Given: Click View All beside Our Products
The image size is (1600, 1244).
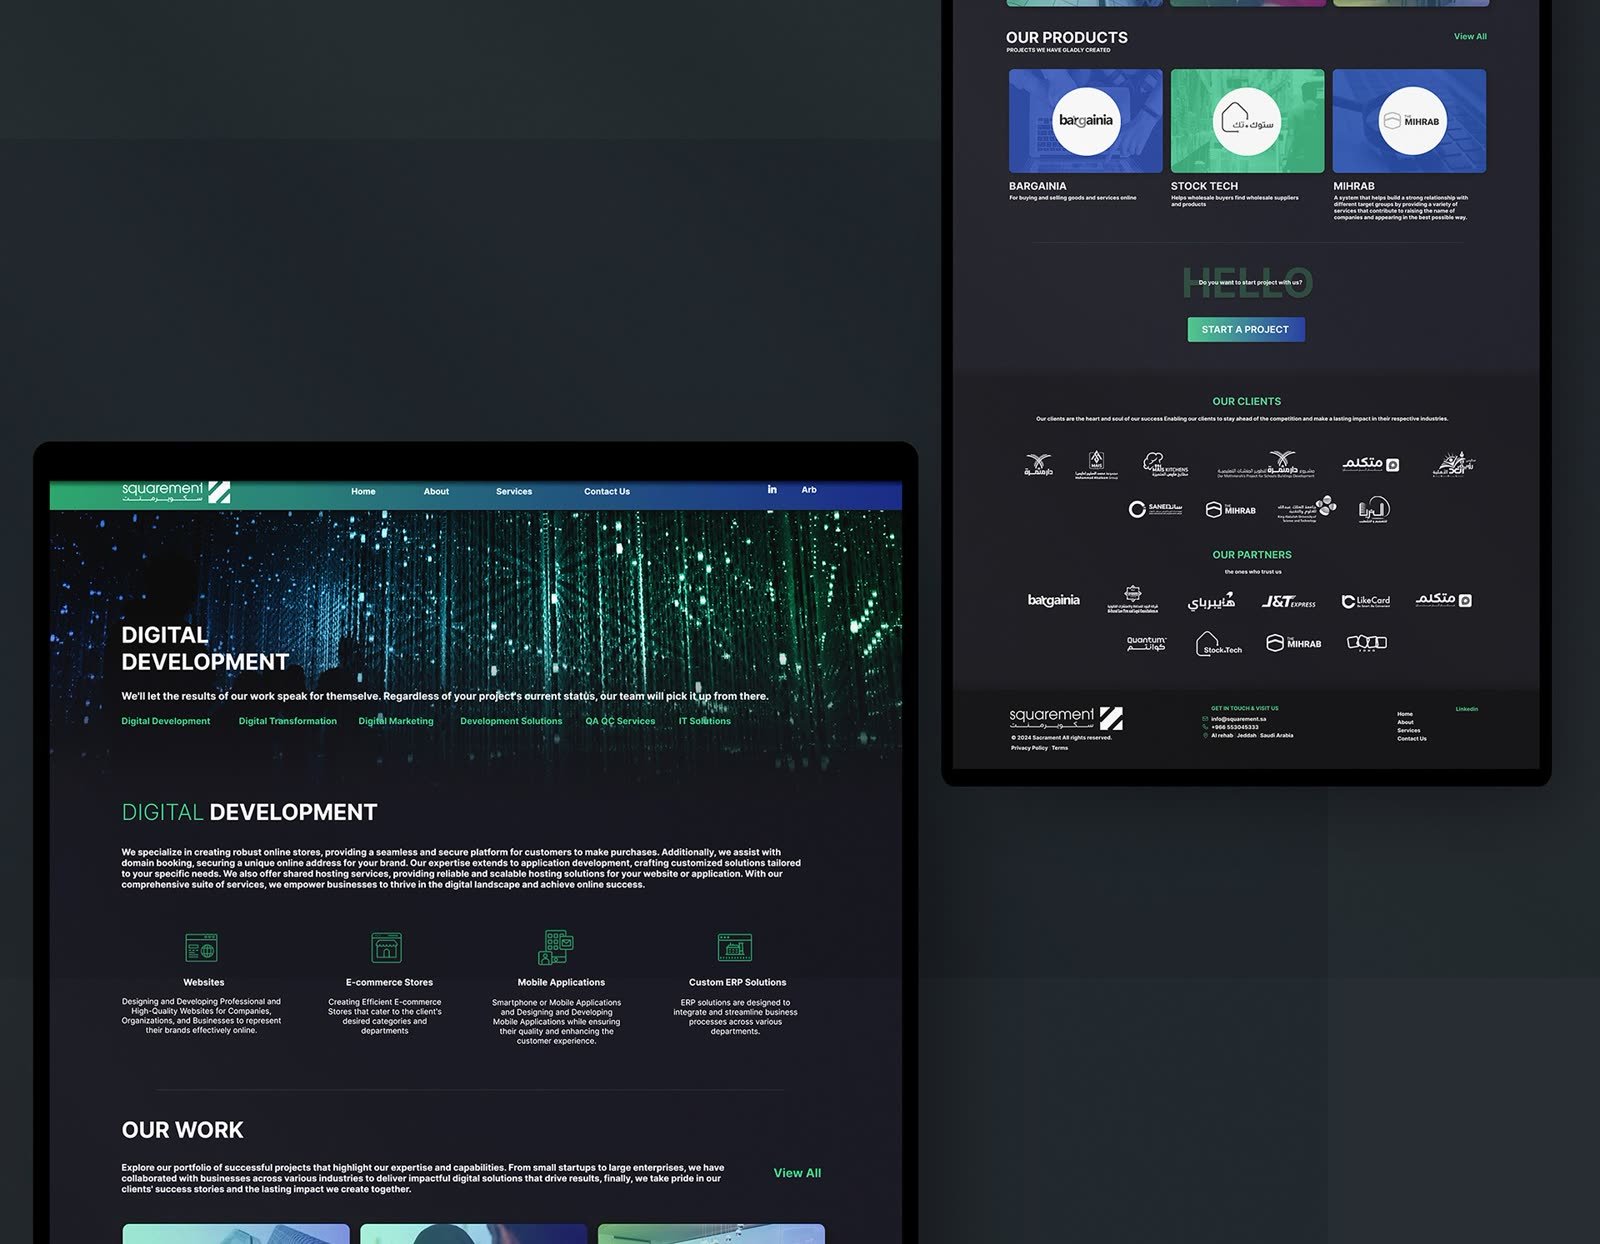Looking at the screenshot, I should click(x=1470, y=36).
